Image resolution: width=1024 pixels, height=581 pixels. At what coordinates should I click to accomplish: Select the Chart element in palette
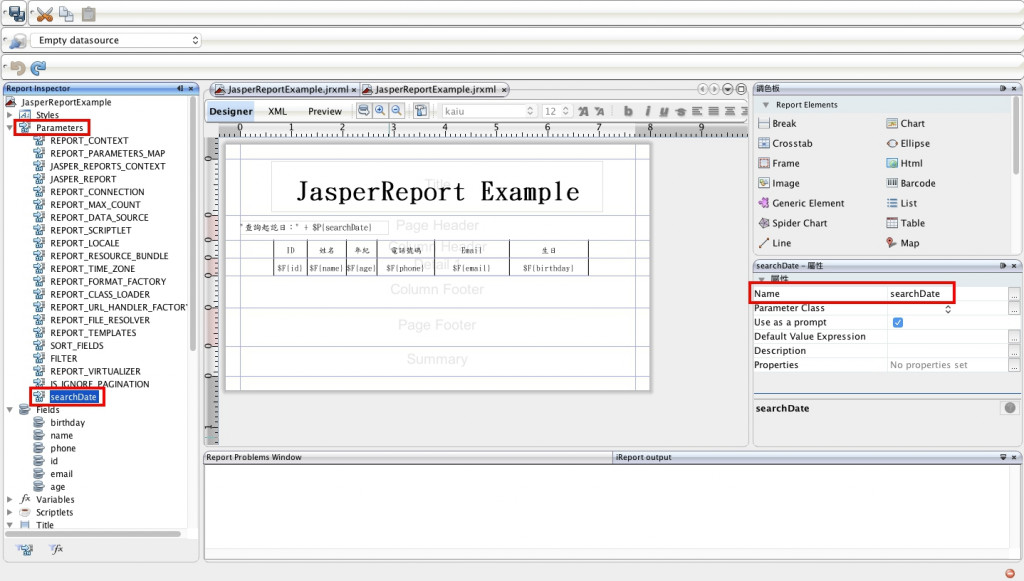(x=905, y=123)
